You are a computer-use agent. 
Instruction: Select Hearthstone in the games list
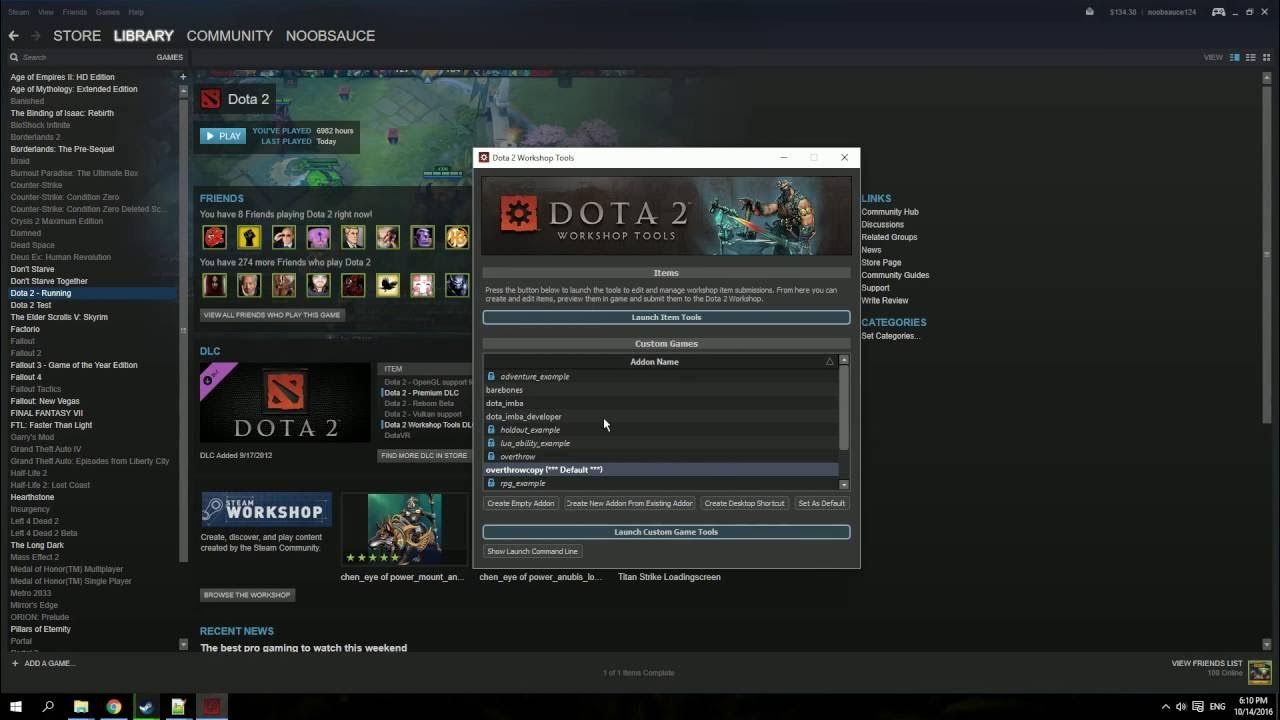tap(32, 497)
